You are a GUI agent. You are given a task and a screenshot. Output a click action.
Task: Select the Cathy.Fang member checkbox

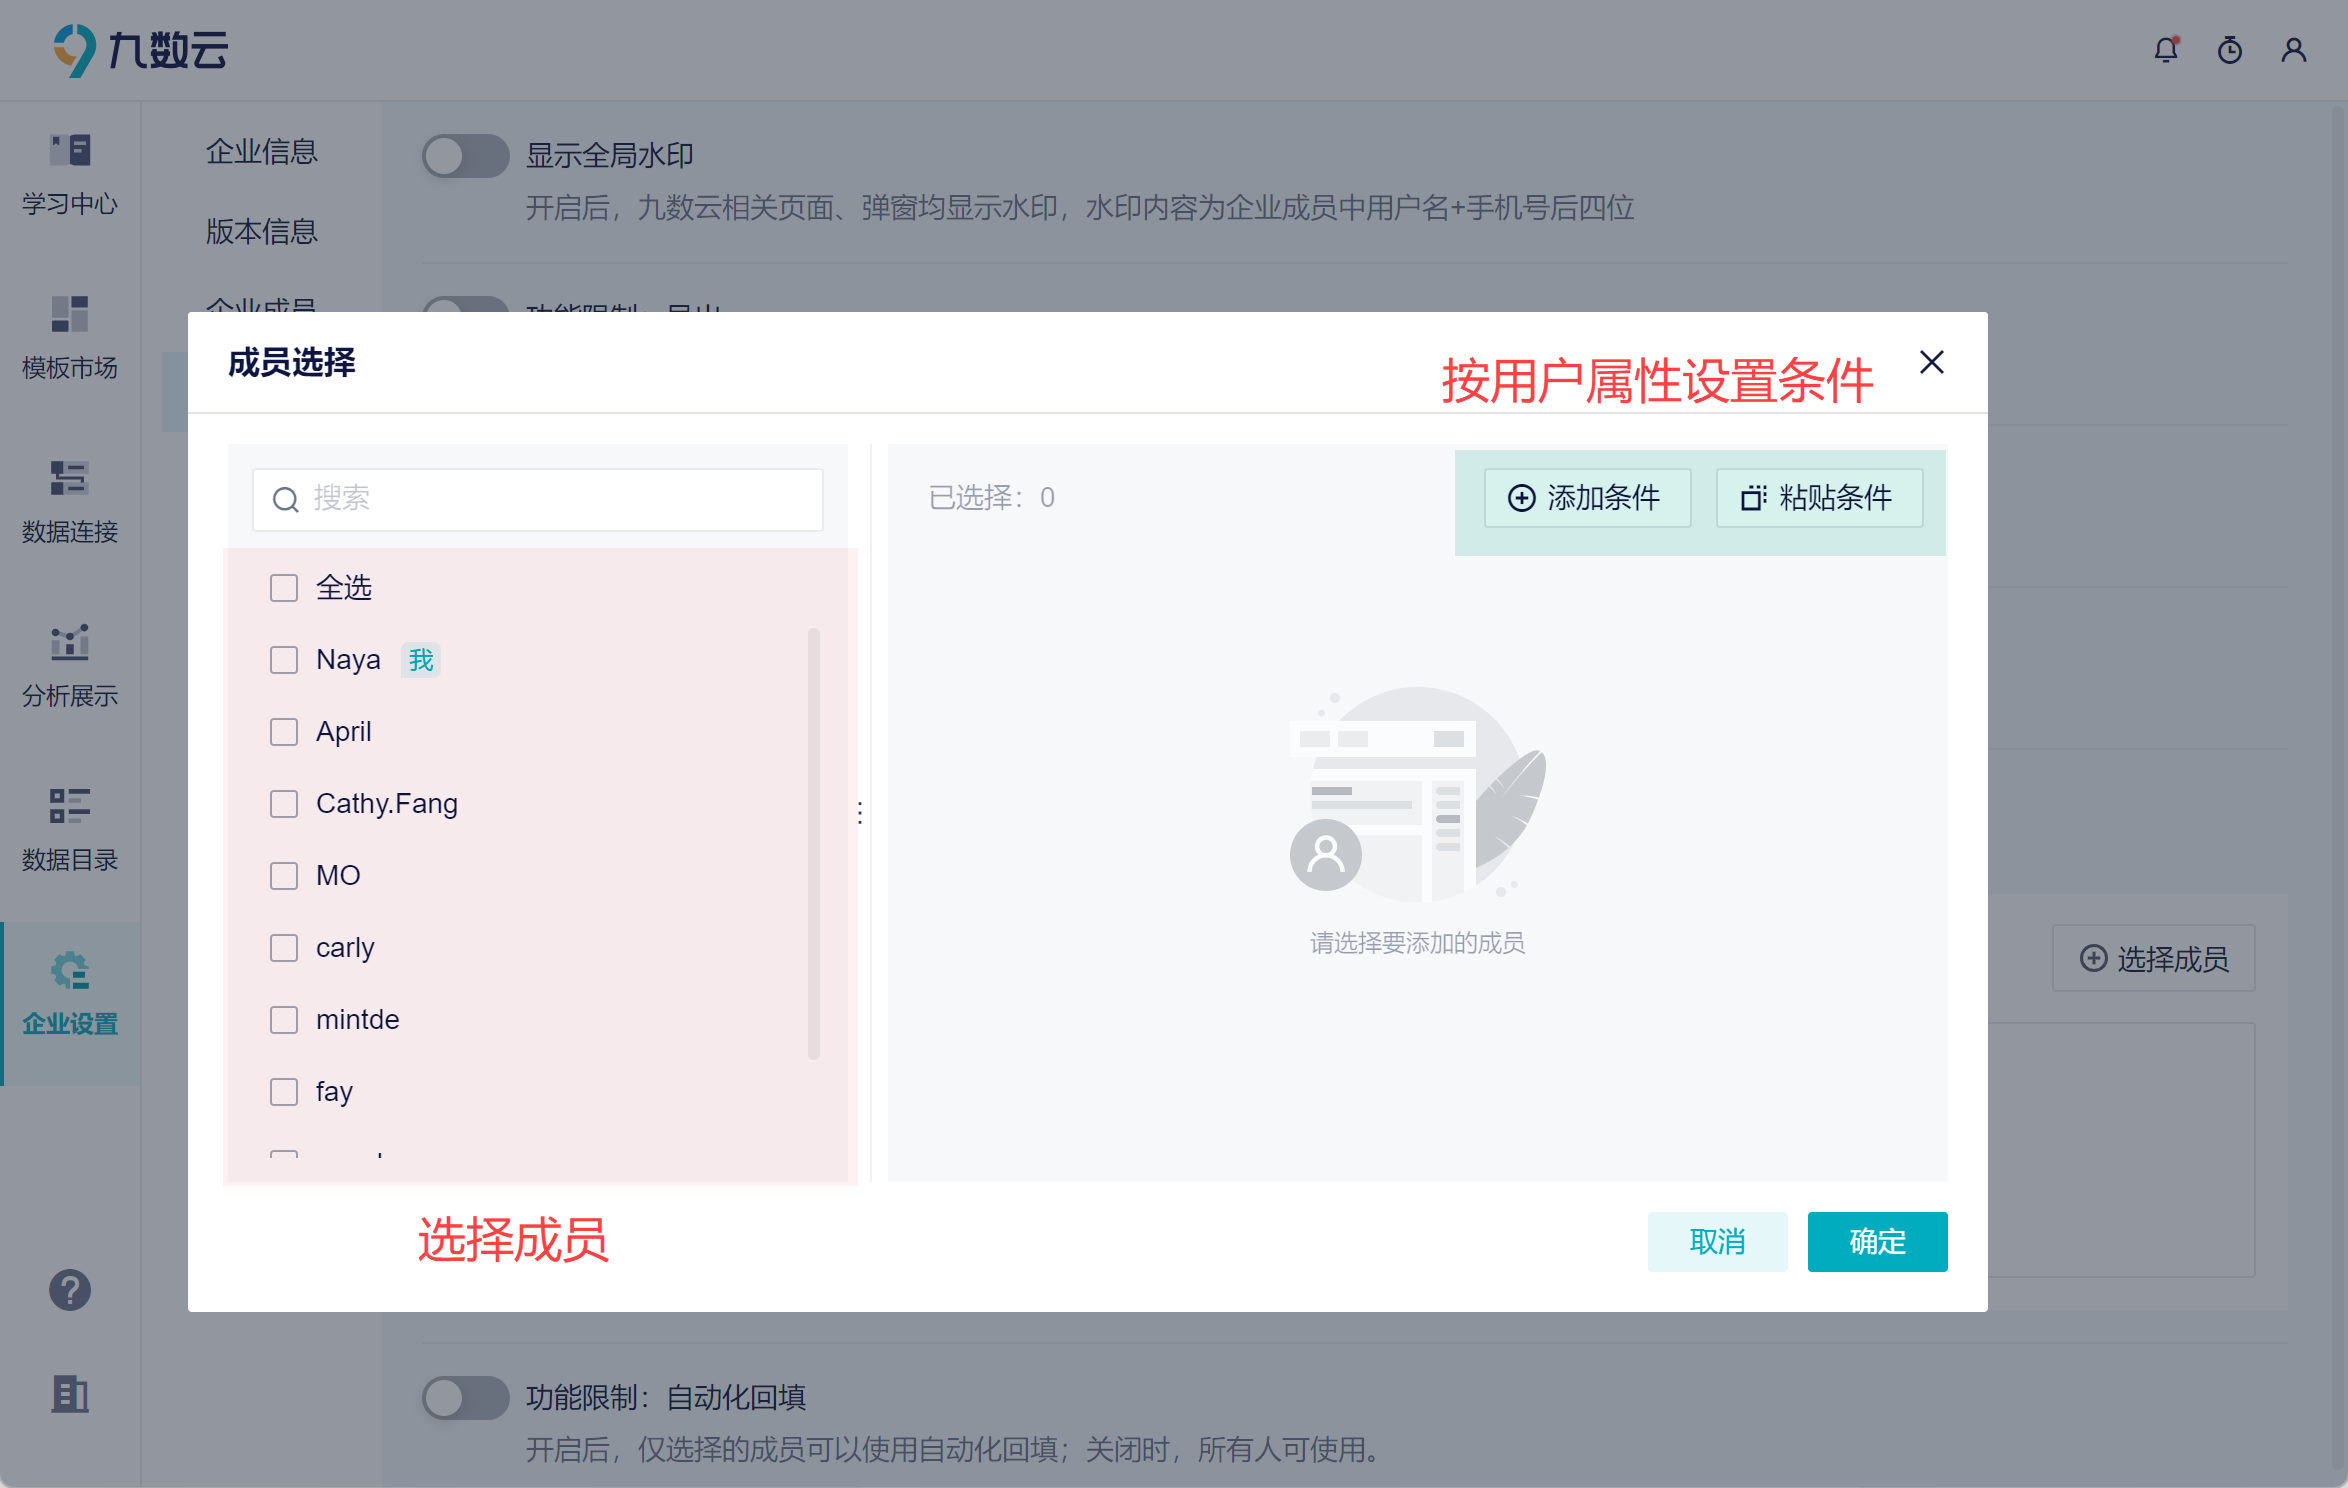click(x=284, y=804)
